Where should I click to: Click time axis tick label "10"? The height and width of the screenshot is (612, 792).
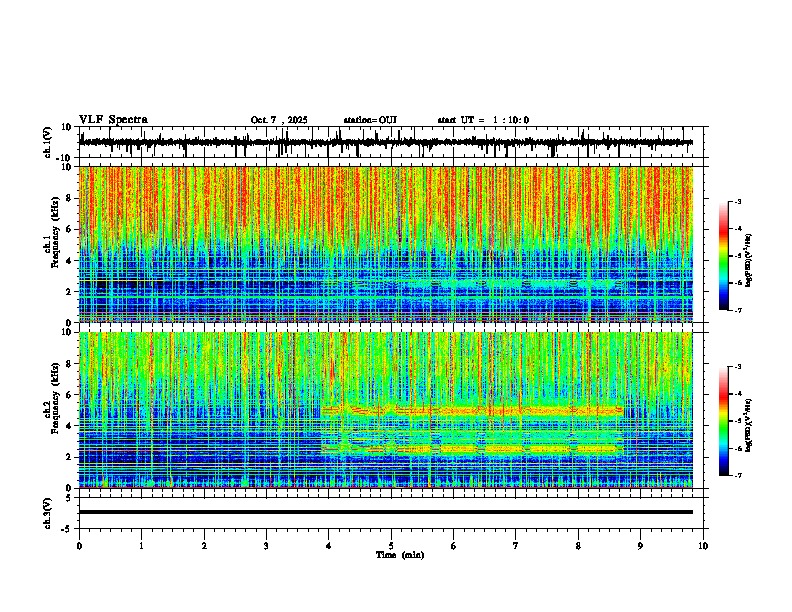(x=703, y=546)
